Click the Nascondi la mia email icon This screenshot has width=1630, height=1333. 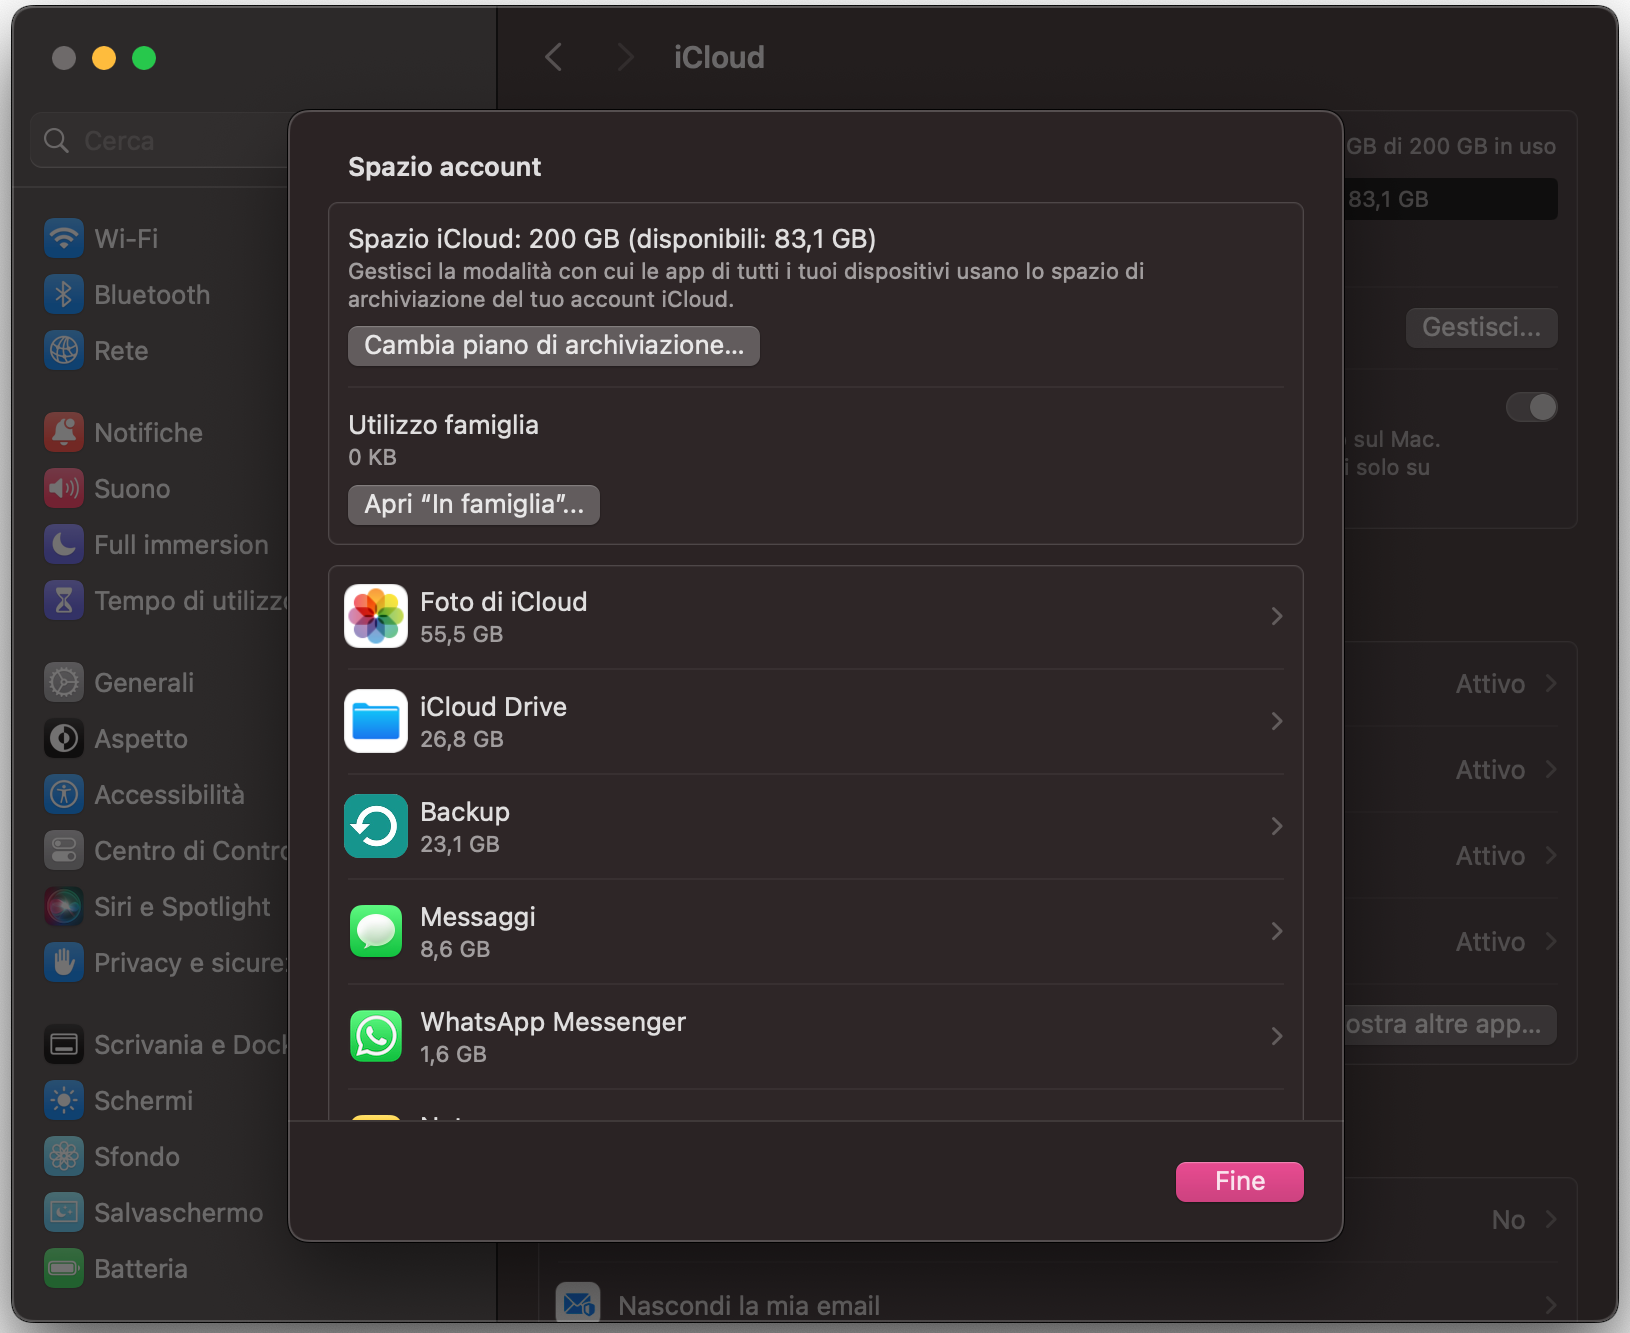coord(578,1303)
